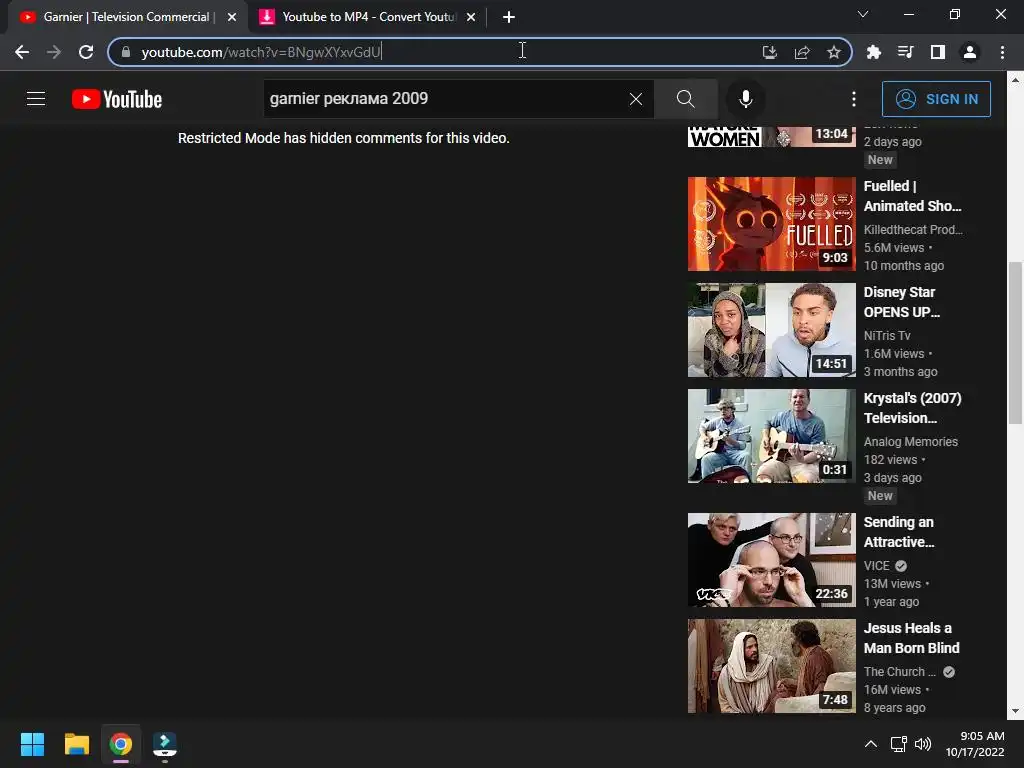
Task: Open a new browser tab
Action: [x=509, y=17]
